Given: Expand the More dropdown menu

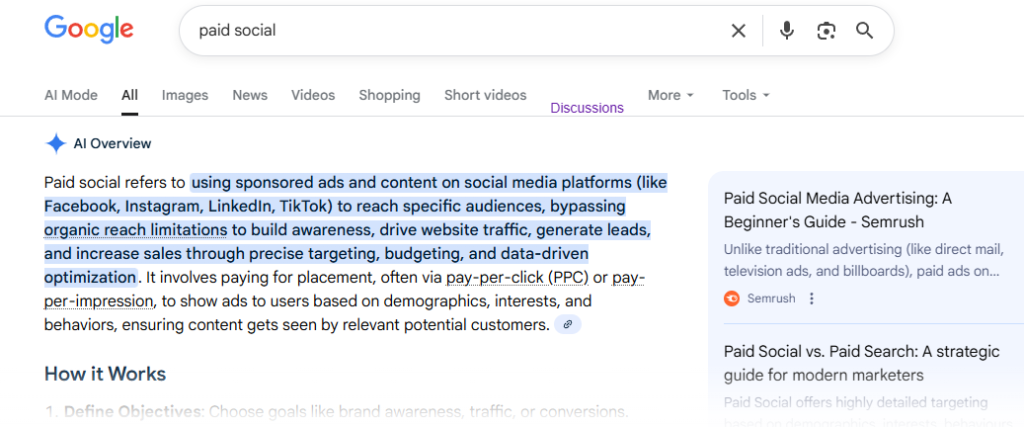Looking at the screenshot, I should click(x=670, y=95).
